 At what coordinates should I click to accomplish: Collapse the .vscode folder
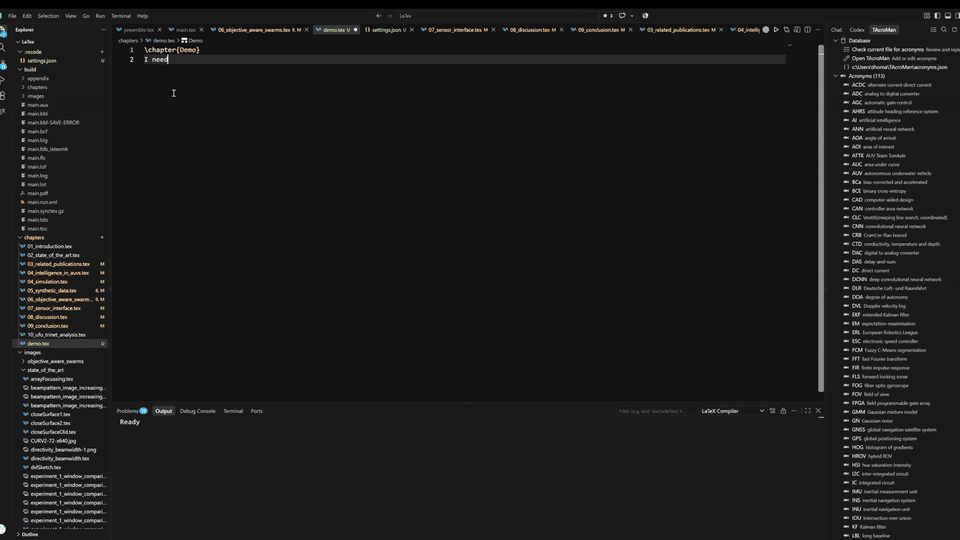tap(20, 52)
